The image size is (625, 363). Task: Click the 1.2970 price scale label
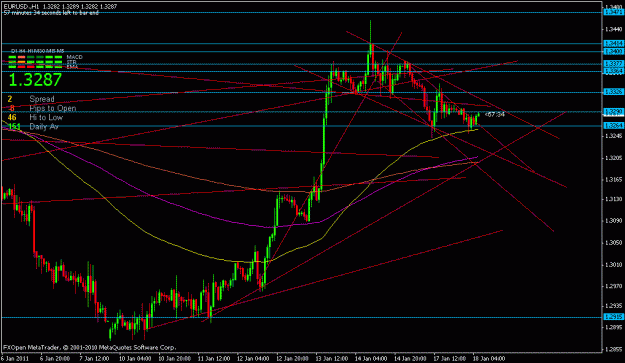click(613, 286)
